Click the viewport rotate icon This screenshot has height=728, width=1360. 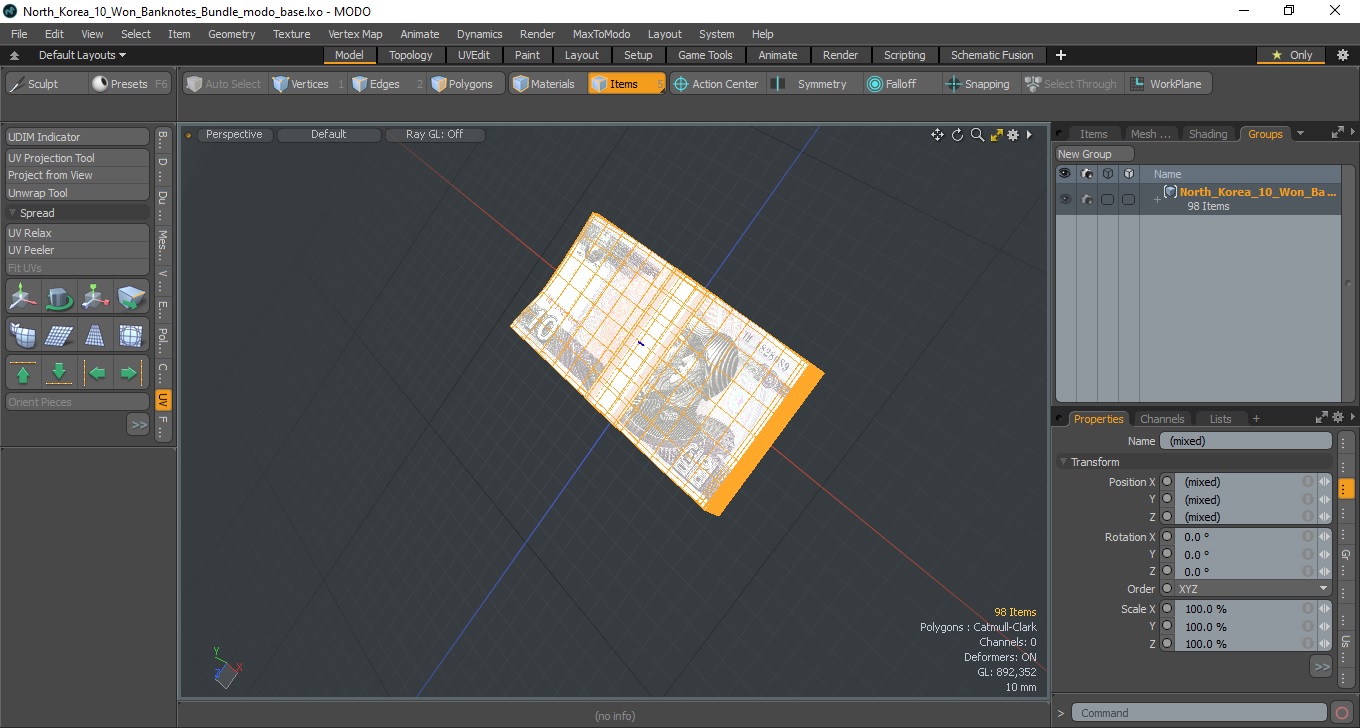[x=957, y=135]
